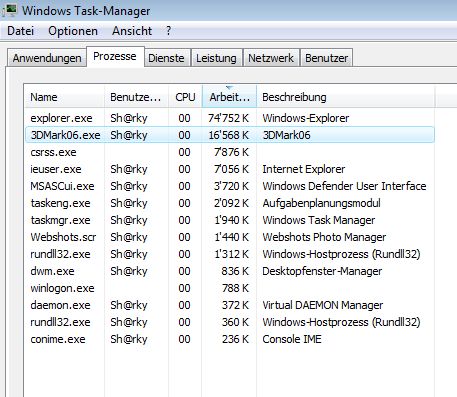
Task: Select the MSASCui.exe process
Action: point(230,186)
